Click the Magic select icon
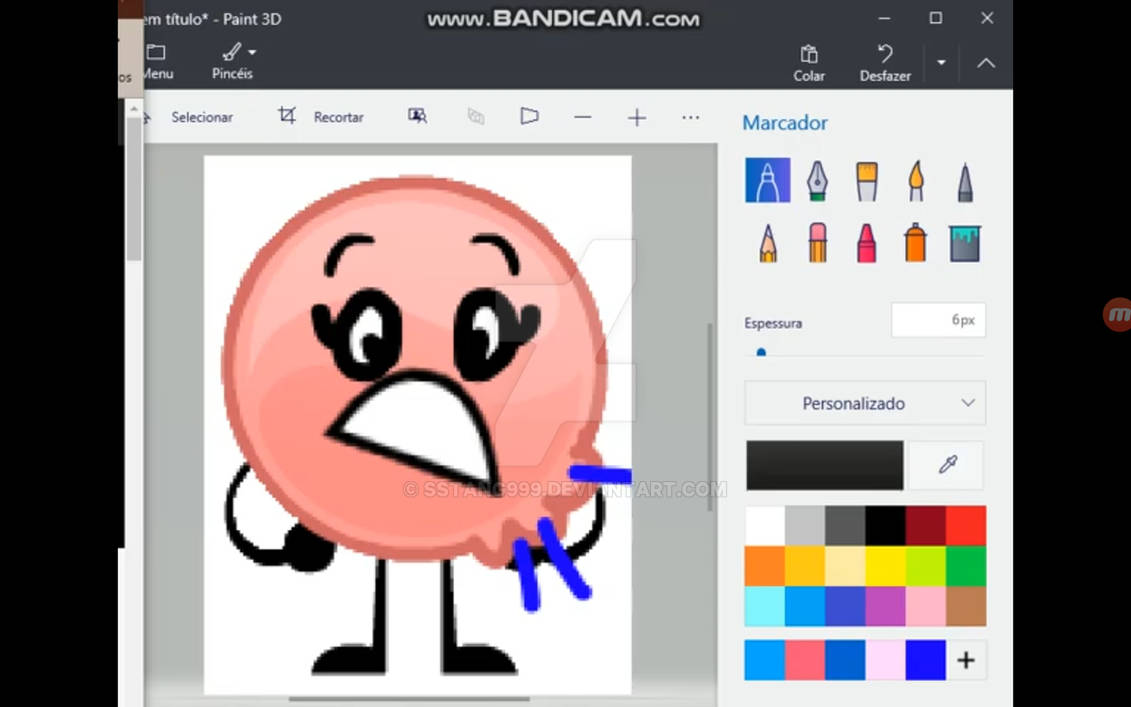The height and width of the screenshot is (707, 1131). click(418, 116)
